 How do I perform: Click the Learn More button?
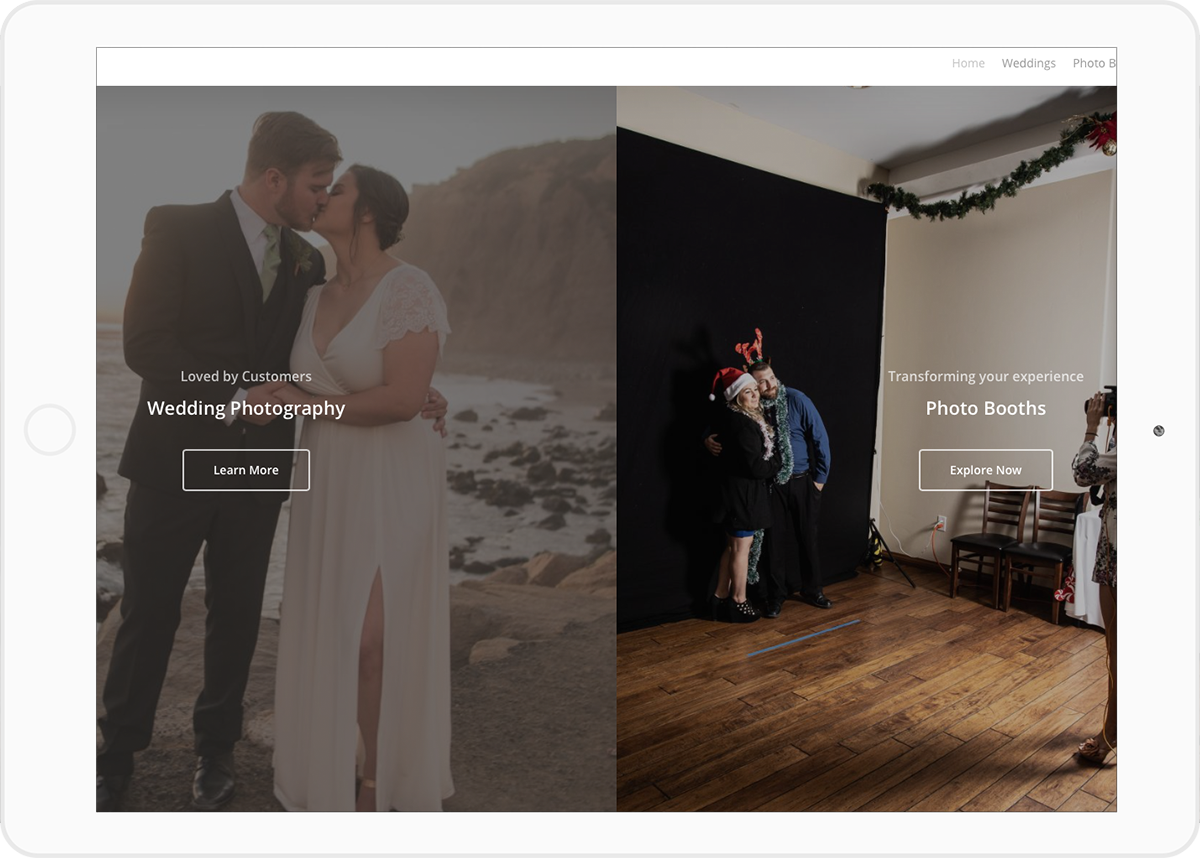pos(246,470)
